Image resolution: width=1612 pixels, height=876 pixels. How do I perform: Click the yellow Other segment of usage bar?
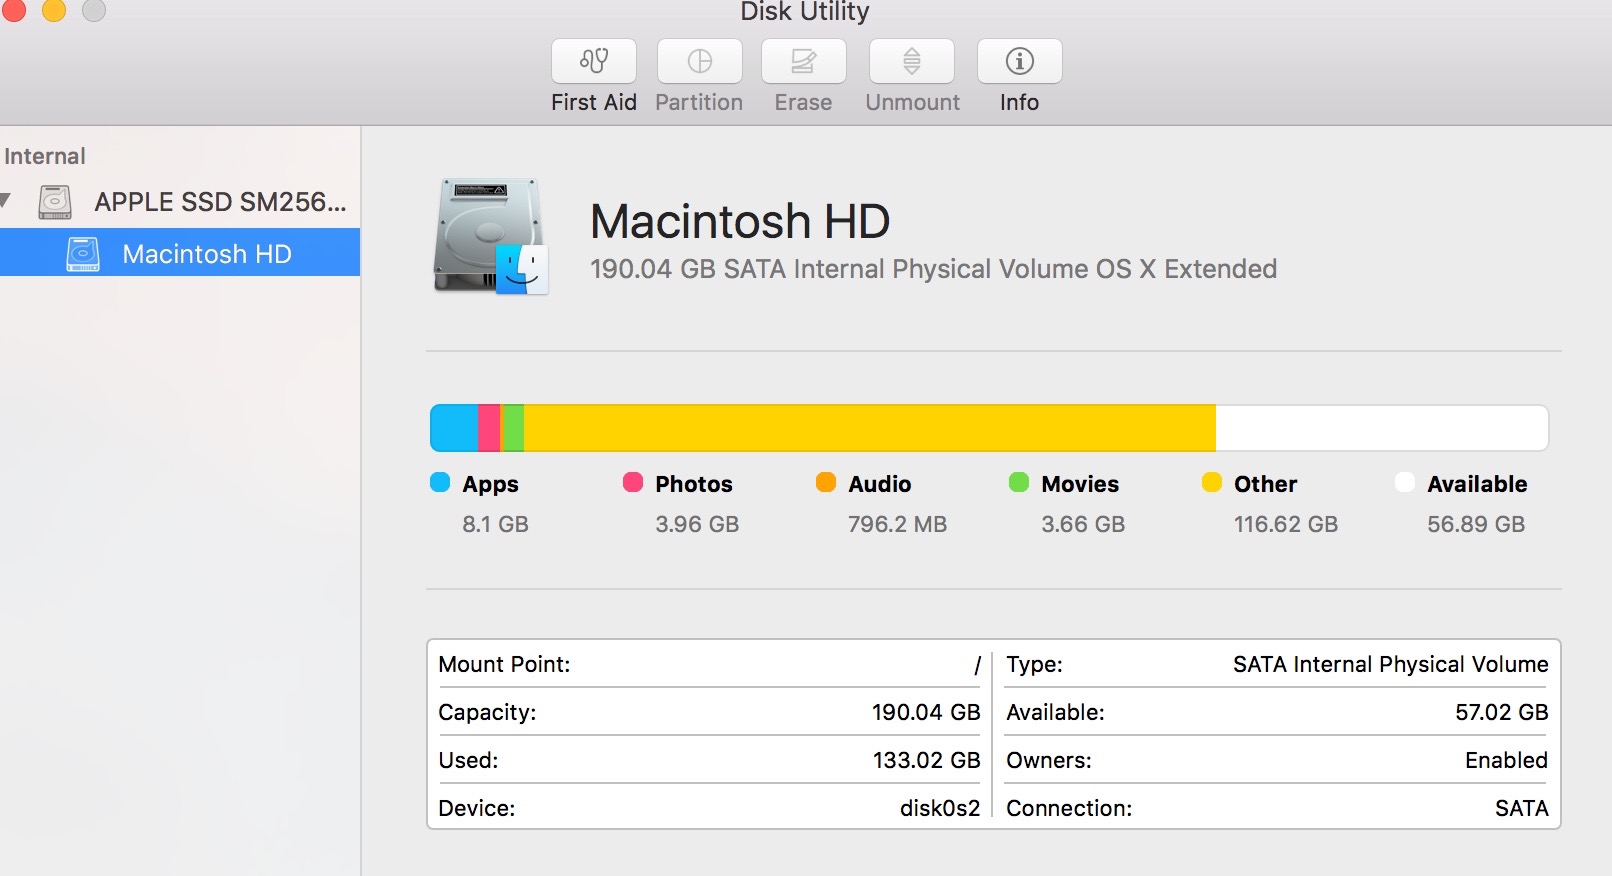point(870,428)
